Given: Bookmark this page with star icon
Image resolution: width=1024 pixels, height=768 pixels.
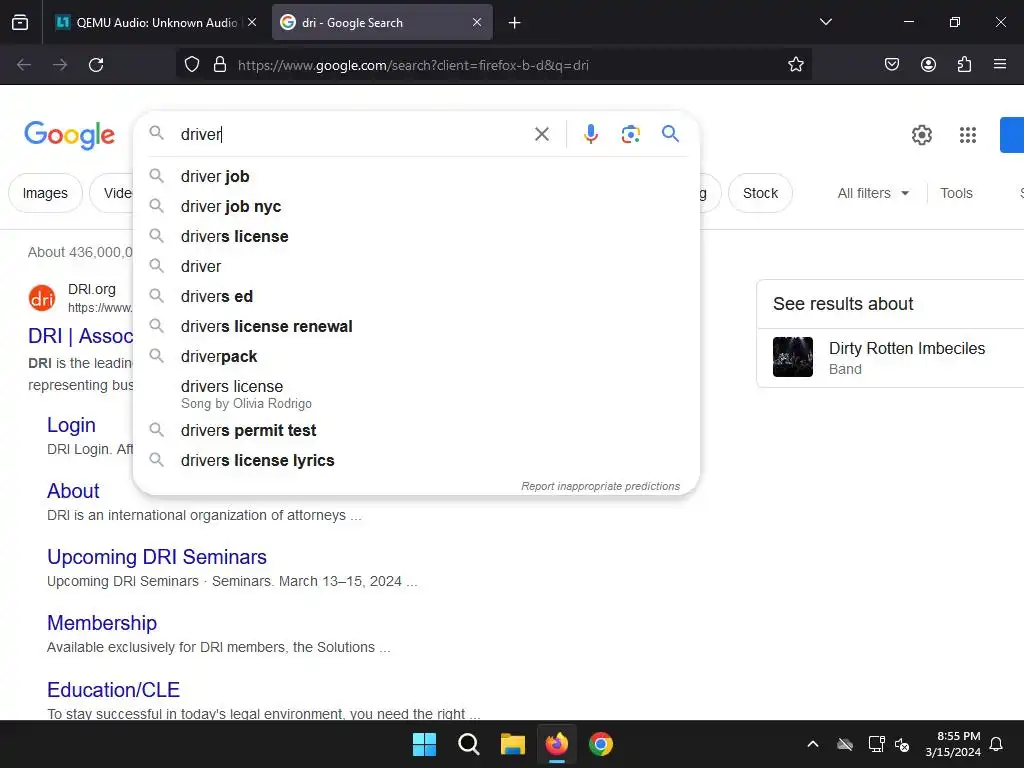Looking at the screenshot, I should 795,65.
